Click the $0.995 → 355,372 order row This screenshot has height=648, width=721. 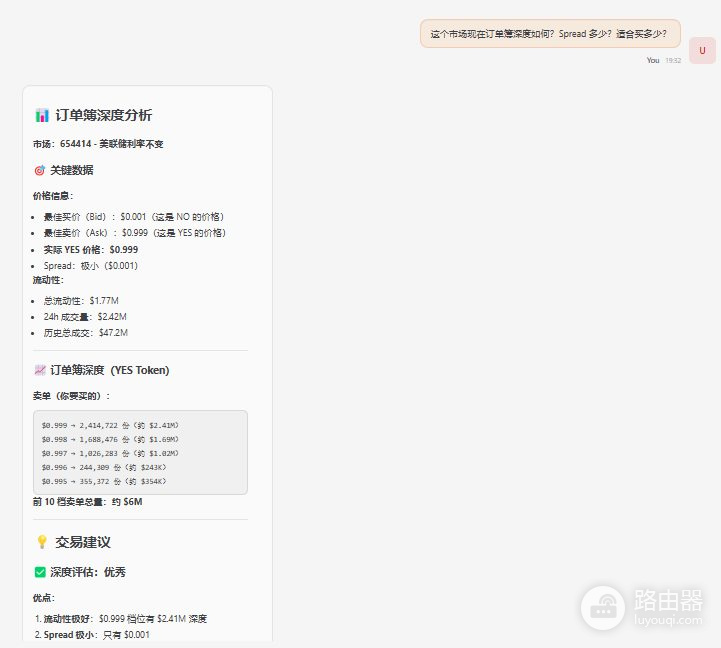click(104, 481)
